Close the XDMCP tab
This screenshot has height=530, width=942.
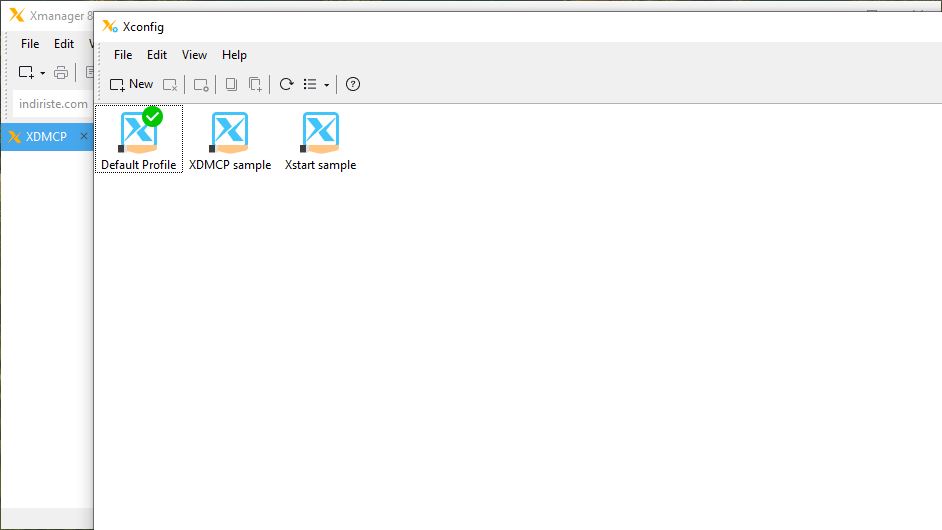(83, 137)
